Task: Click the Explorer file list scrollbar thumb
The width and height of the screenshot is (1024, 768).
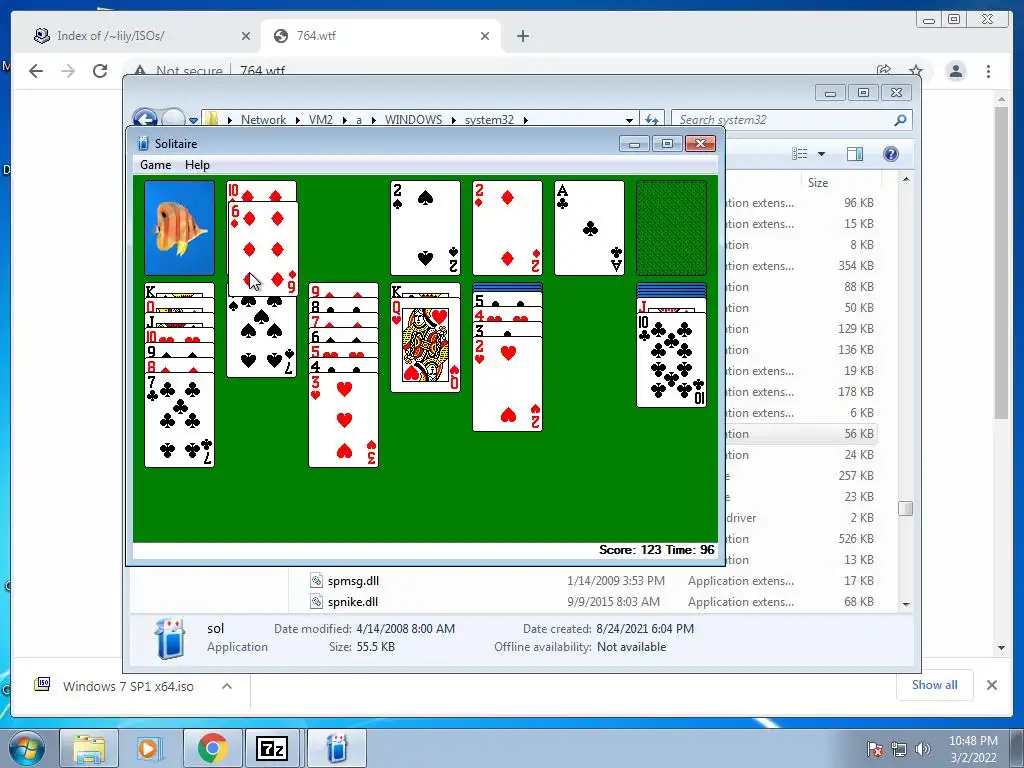Action: point(906,508)
